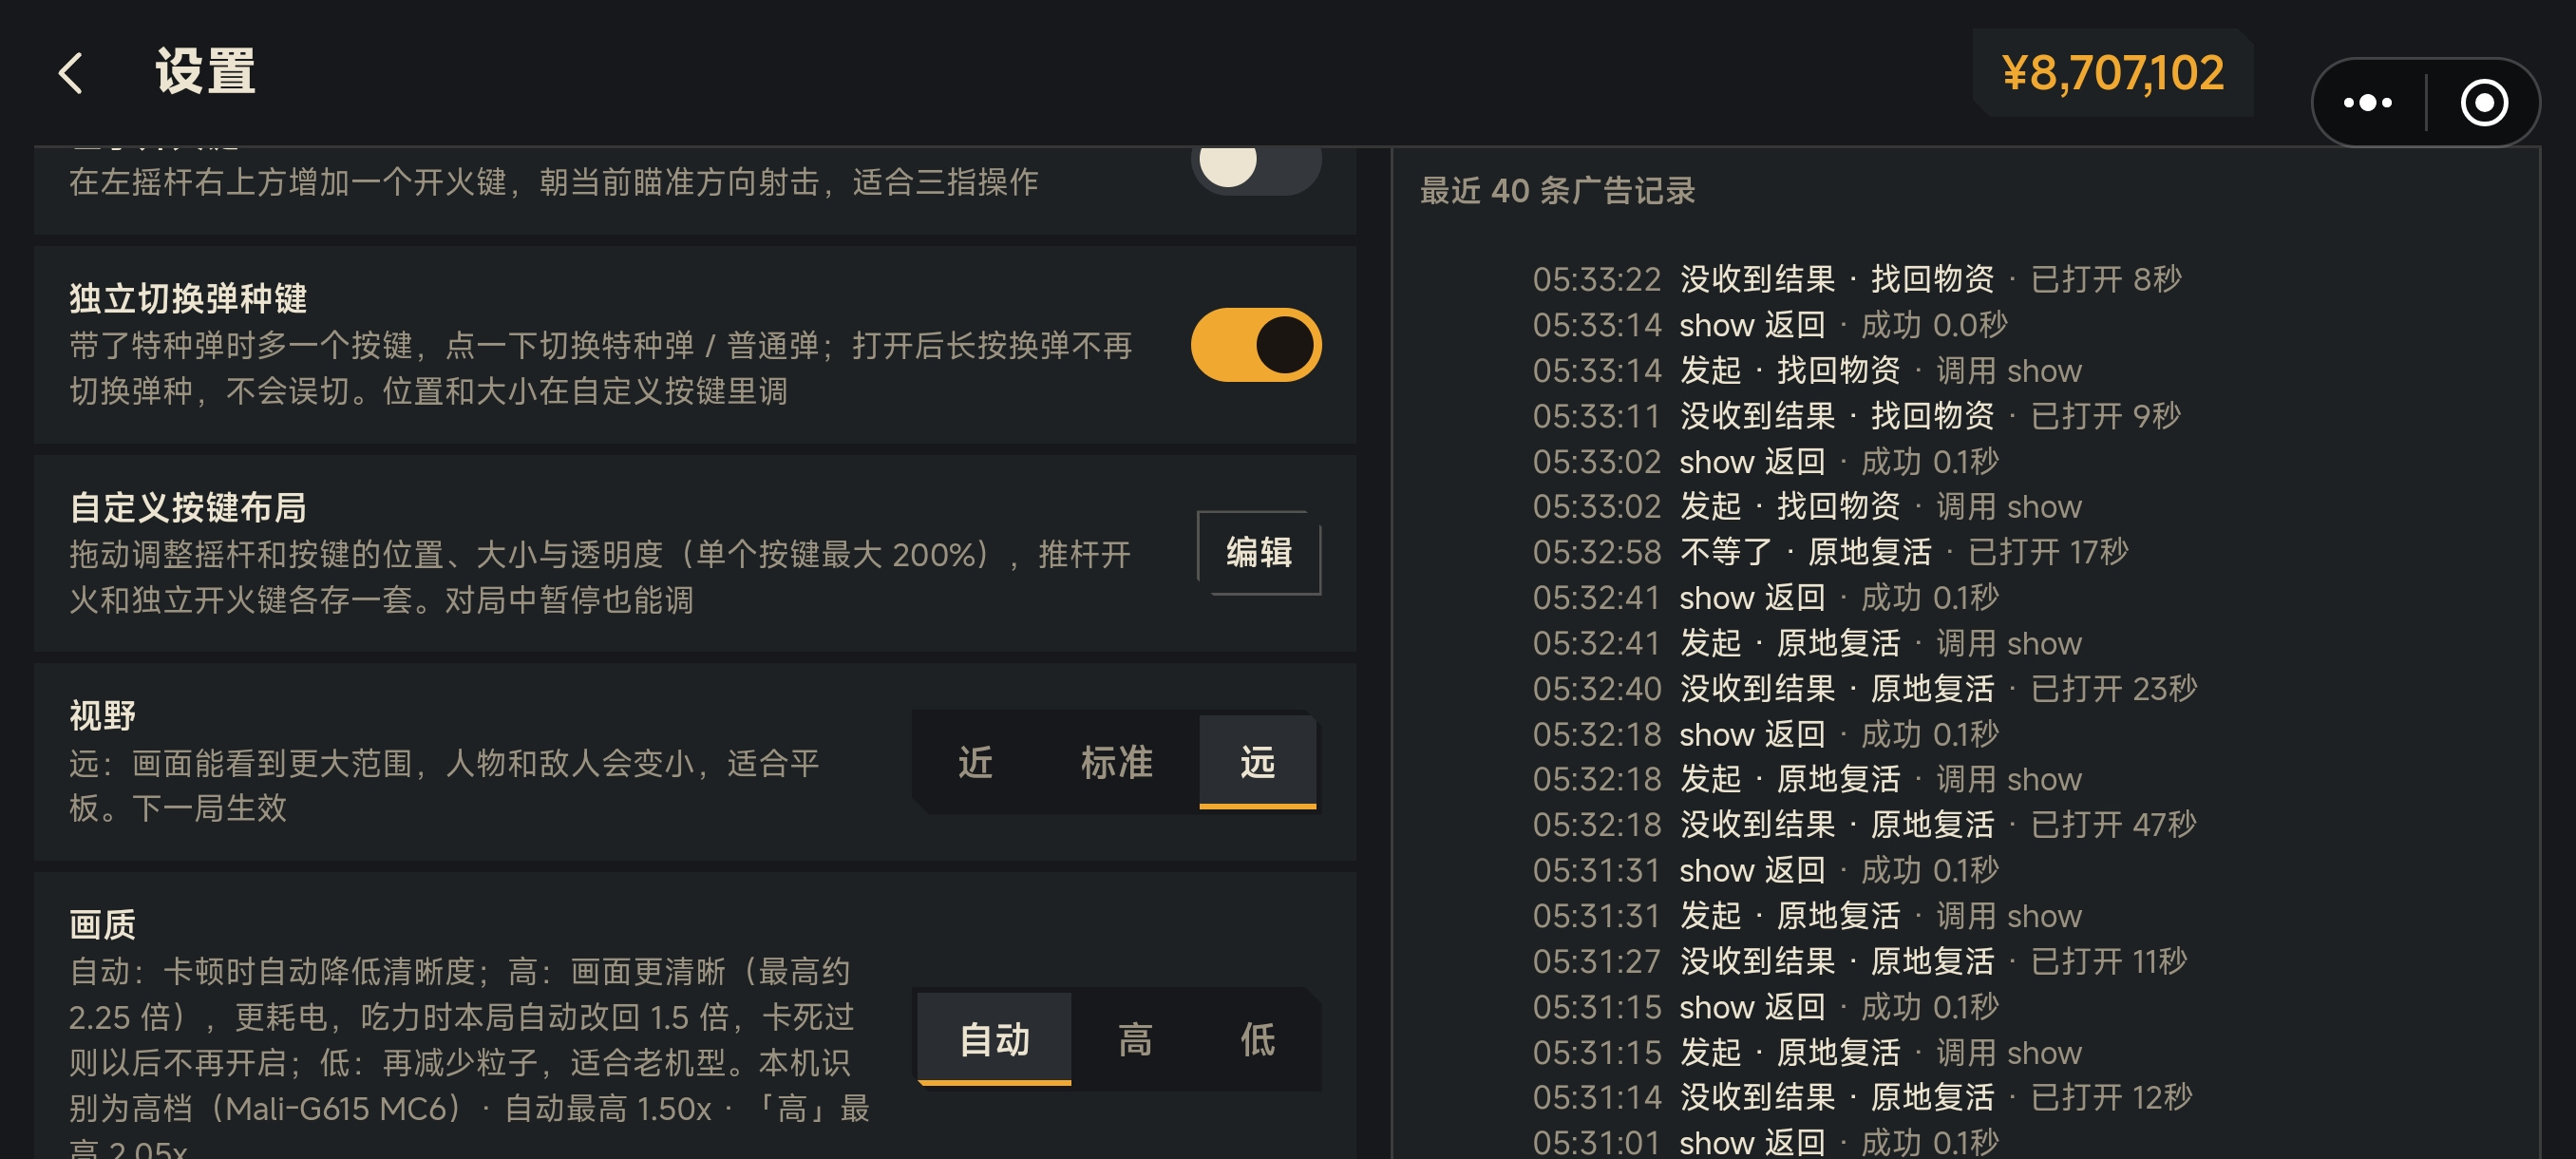Select the 05:33:14 show 返回 成功 0.0秒 entry
The height and width of the screenshot is (1159, 2576).
1770,325
